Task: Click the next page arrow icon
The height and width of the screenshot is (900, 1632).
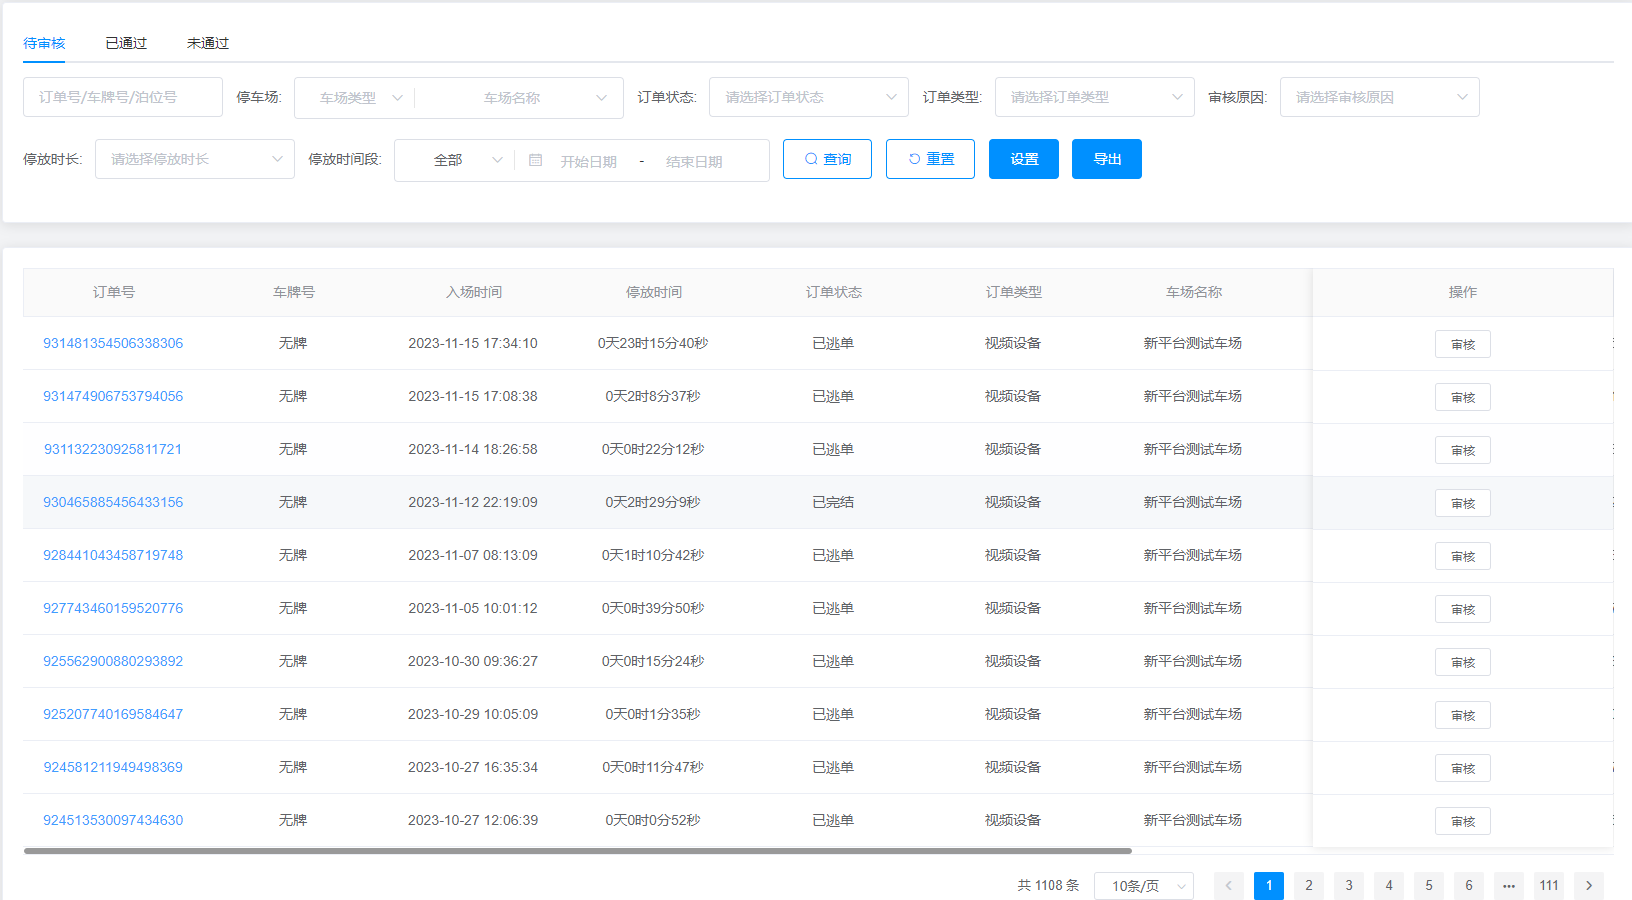Action: tap(1588, 885)
